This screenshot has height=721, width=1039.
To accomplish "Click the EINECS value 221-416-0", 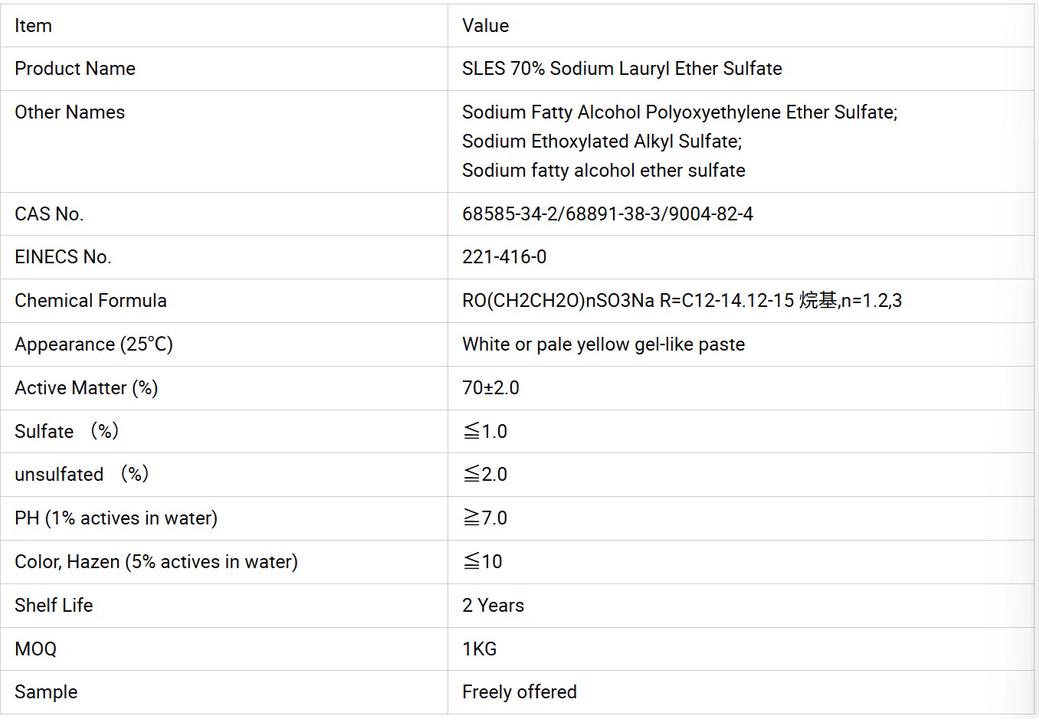I will pyautogui.click(x=504, y=257).
